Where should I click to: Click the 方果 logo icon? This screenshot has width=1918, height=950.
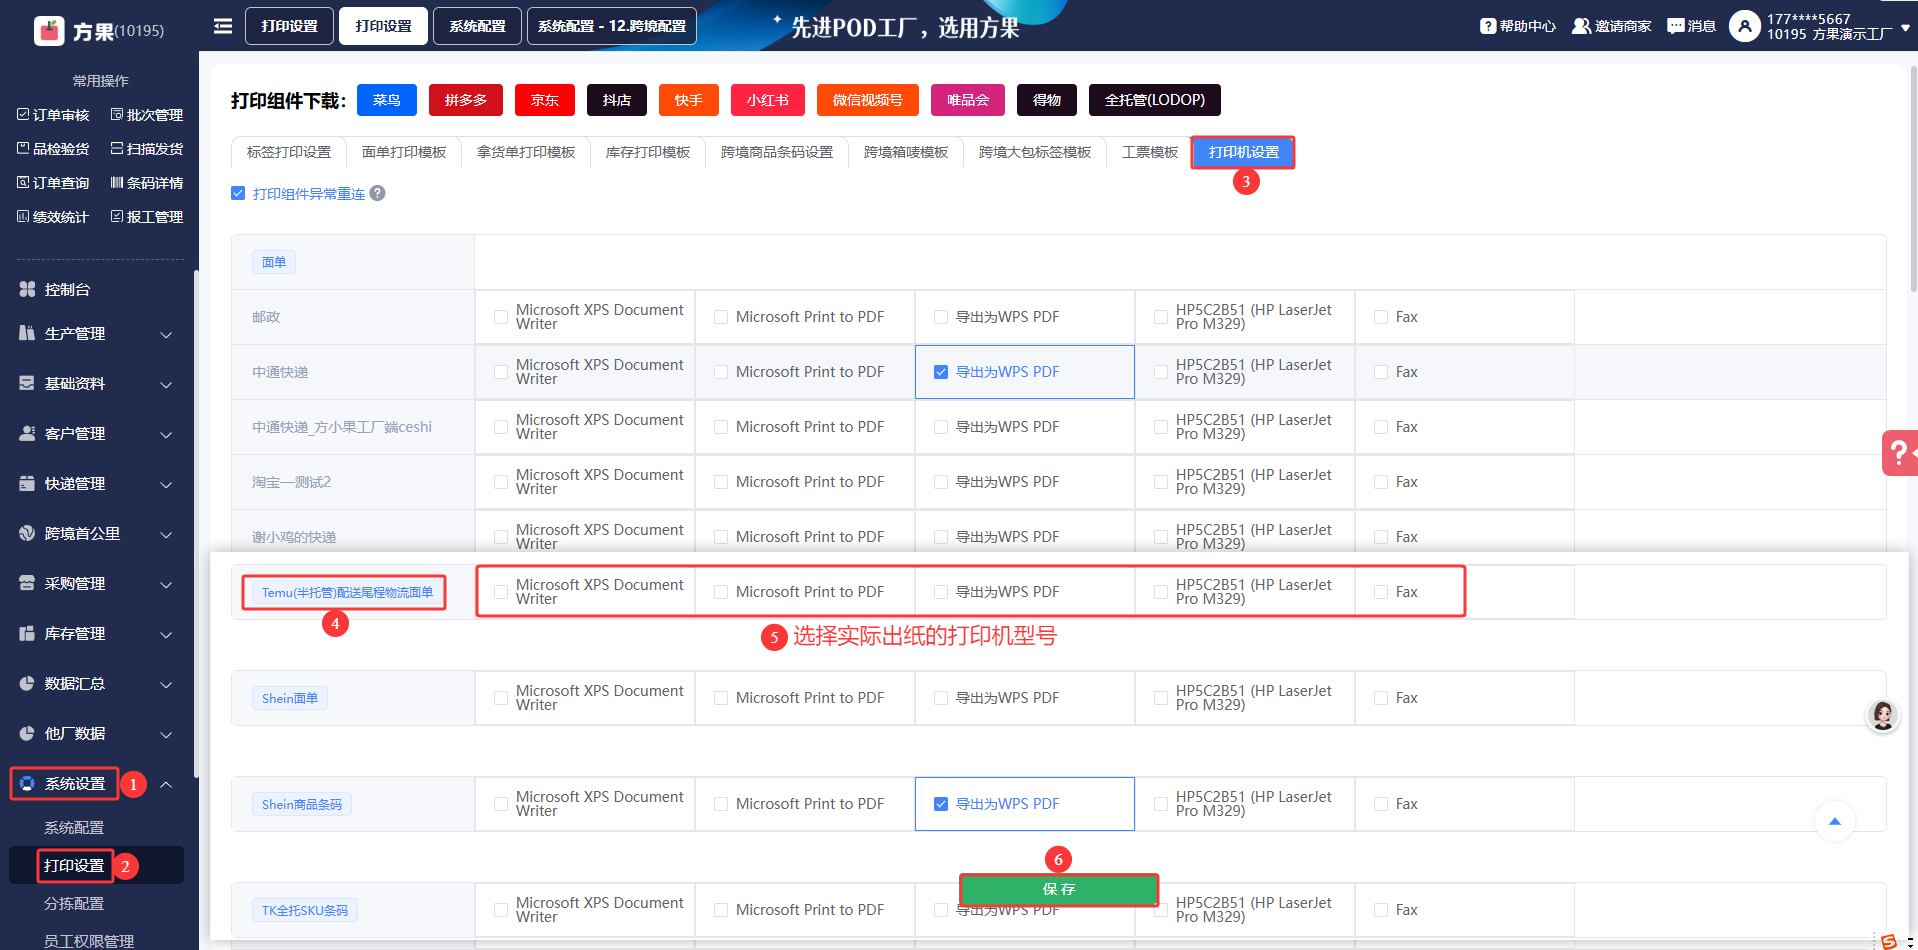pos(49,31)
